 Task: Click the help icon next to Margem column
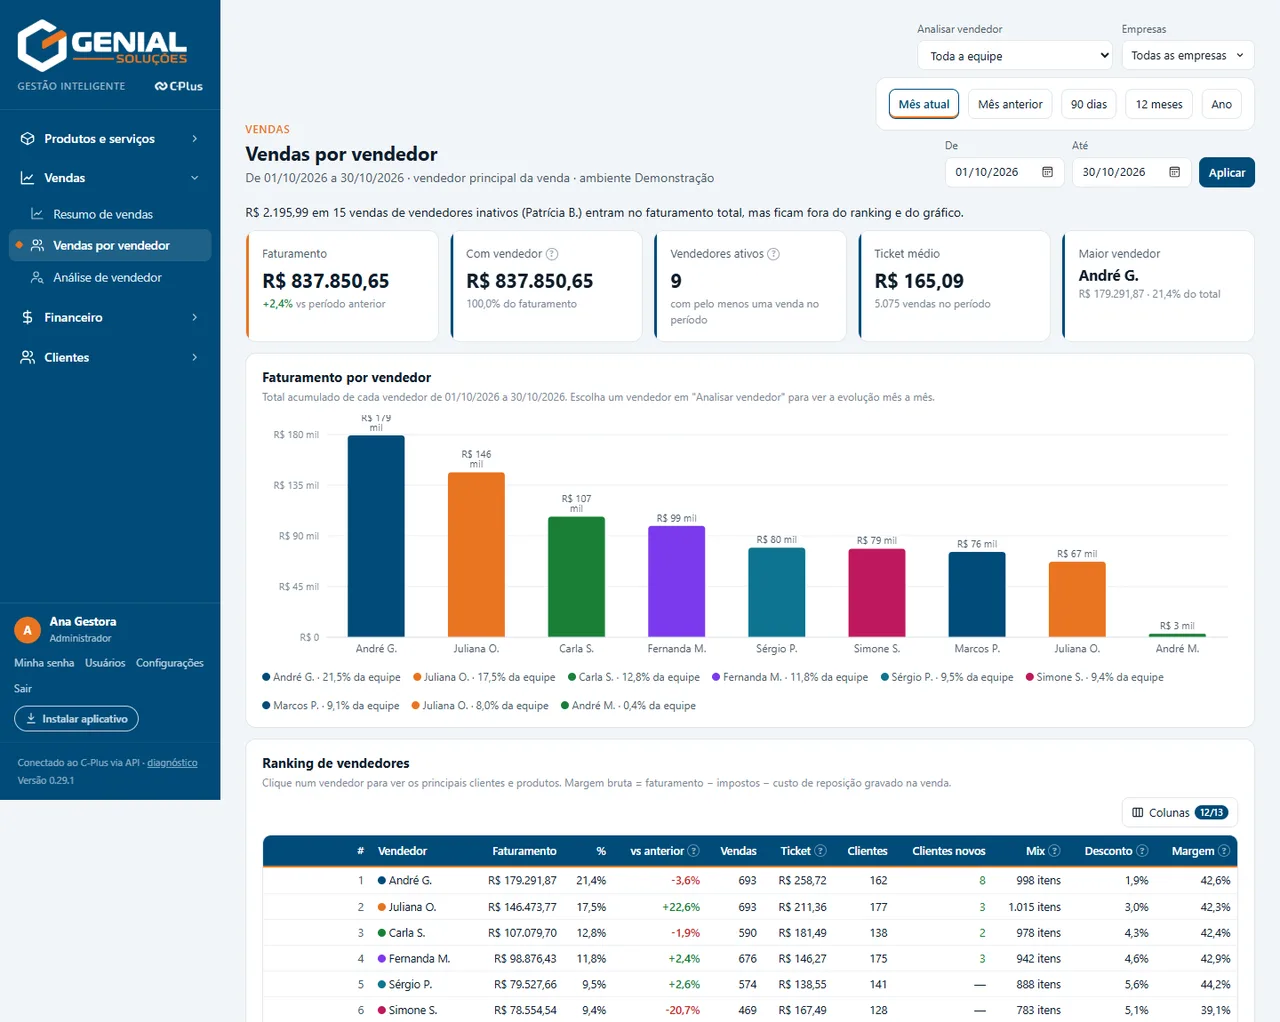pyautogui.click(x=1224, y=851)
